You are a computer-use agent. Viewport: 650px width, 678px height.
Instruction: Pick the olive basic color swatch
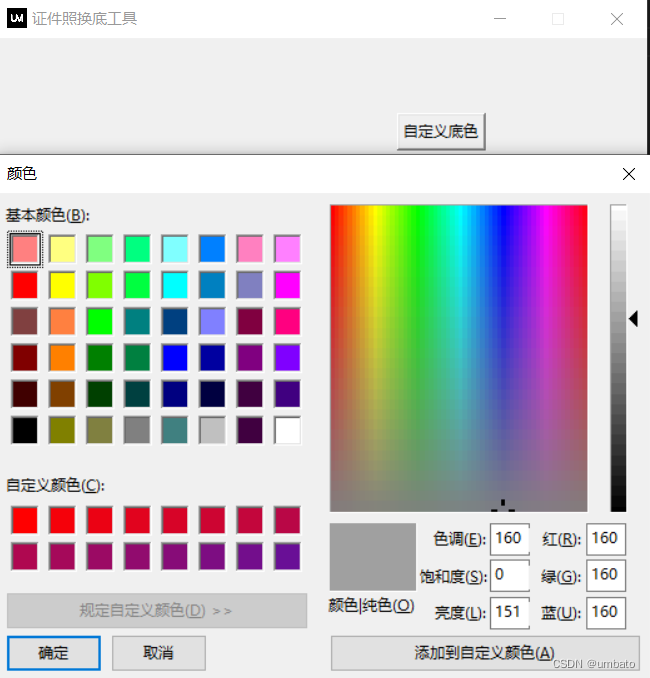[x=62, y=430]
